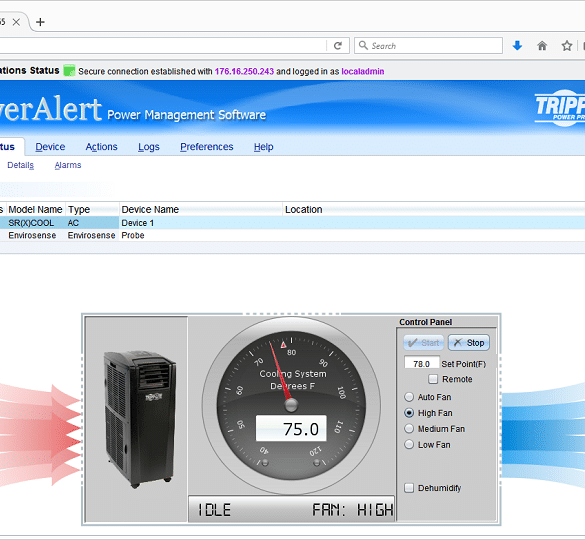Open the Actions menu tab
This screenshot has width=585, height=540.
[101, 147]
